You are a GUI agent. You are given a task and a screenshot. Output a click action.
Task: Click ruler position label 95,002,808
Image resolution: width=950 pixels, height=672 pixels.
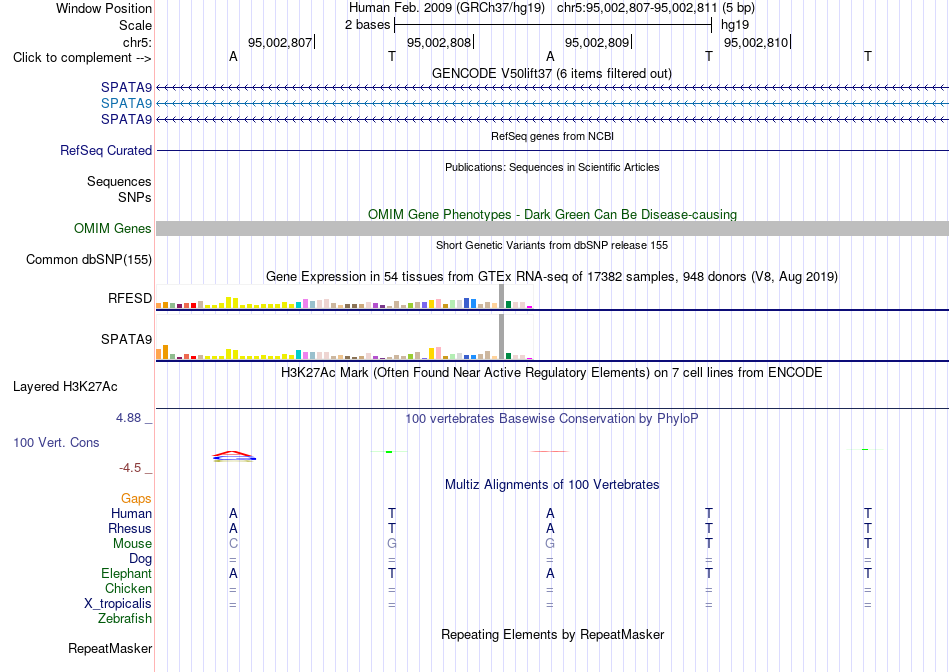pyautogui.click(x=439, y=42)
